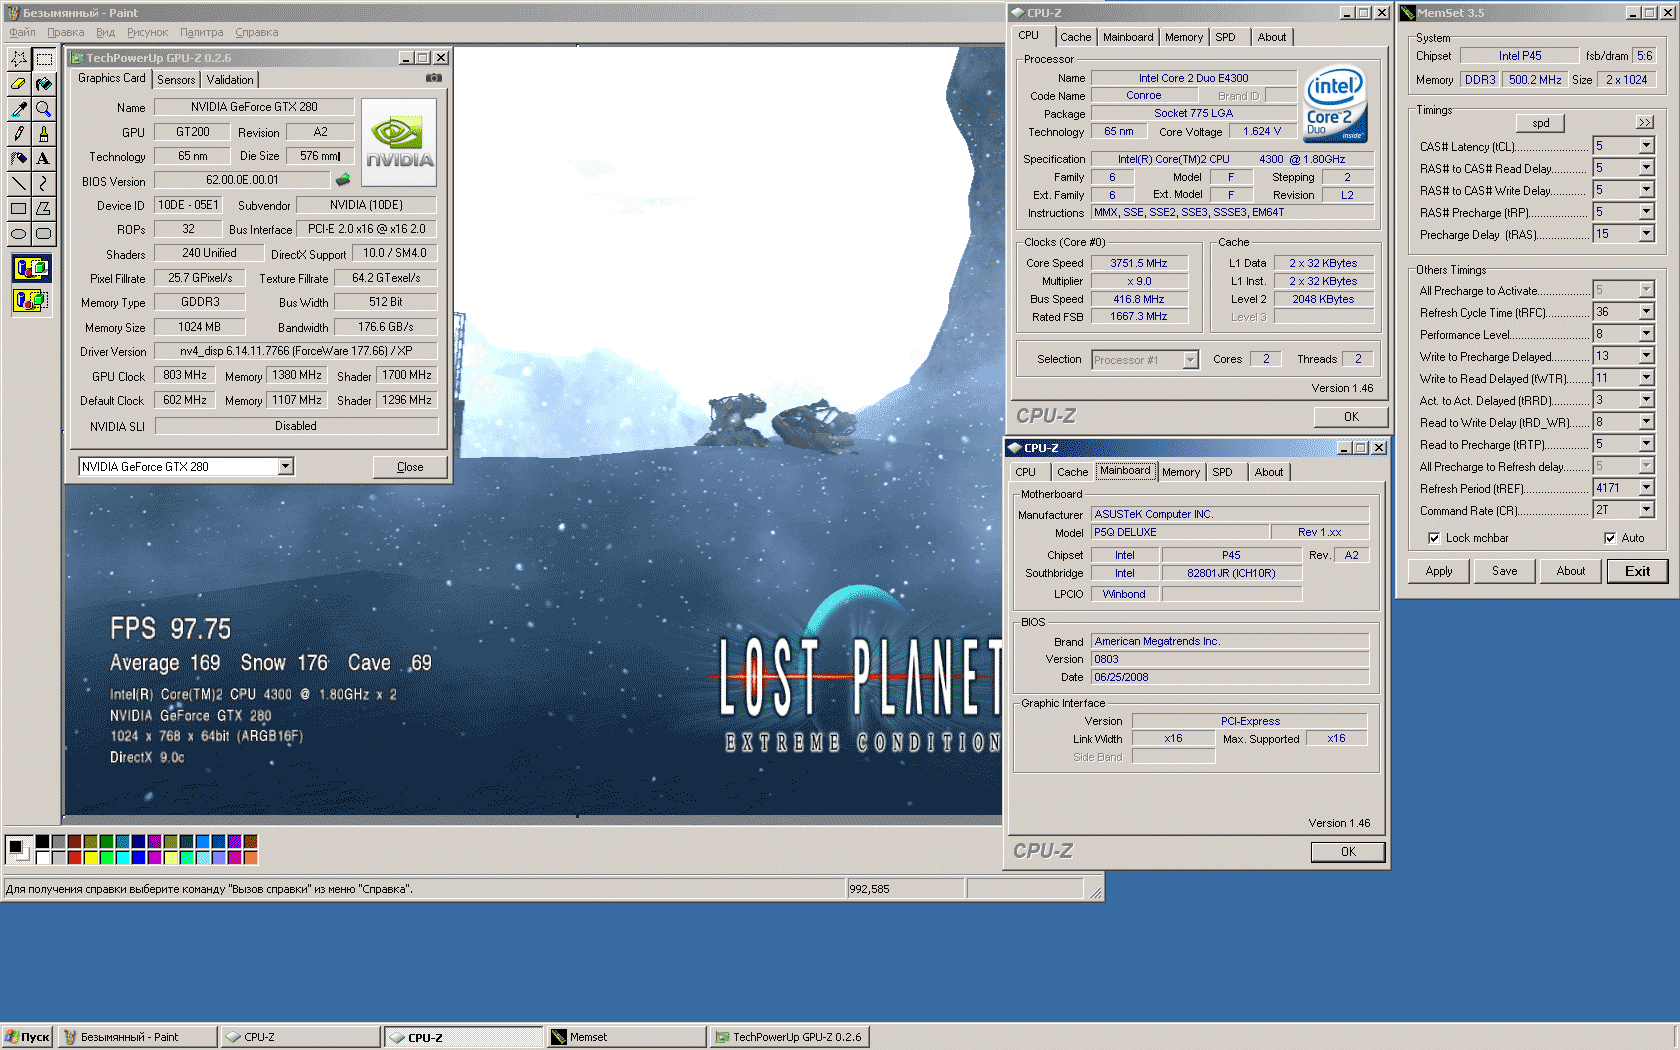This screenshot has height=1050, width=1680.
Task: Select the Brush tool in Paint
Action: 44,134
